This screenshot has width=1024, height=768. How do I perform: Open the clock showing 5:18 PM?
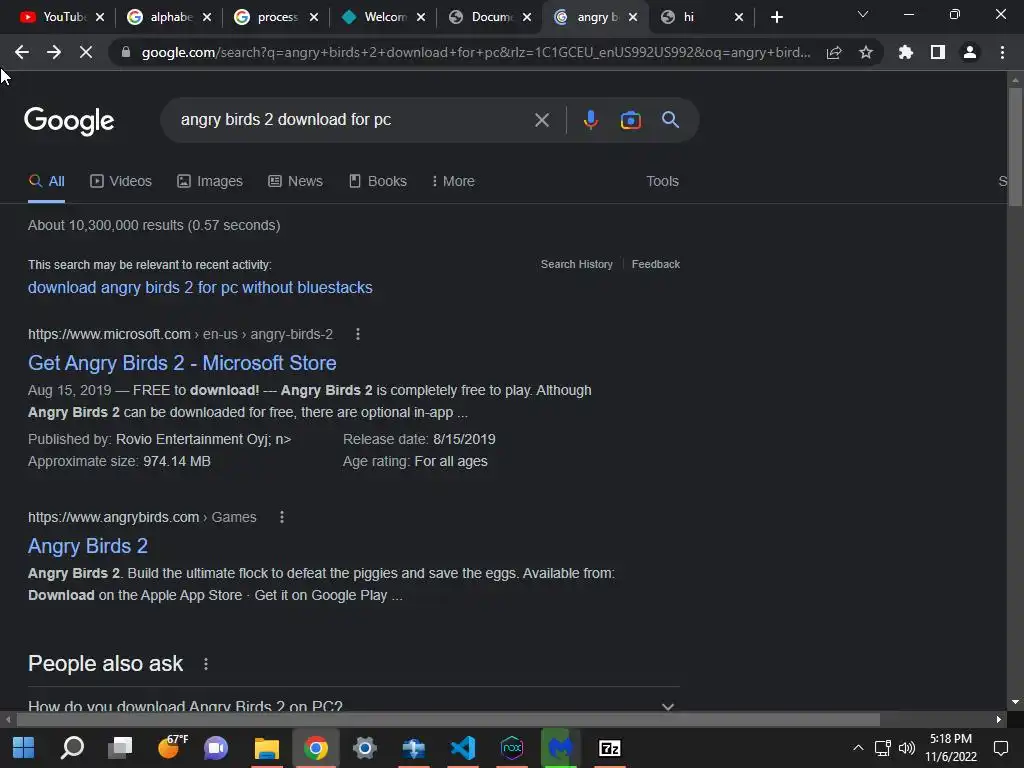[x=951, y=748]
